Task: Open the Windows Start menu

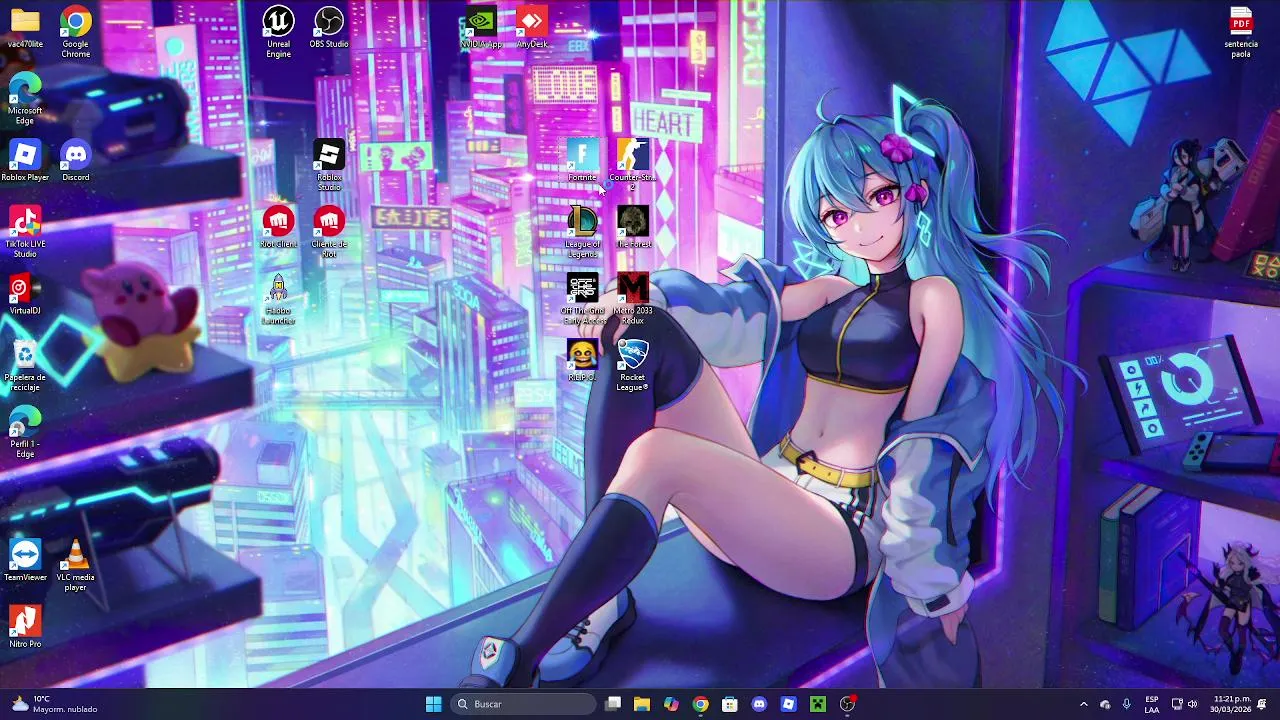Action: (433, 704)
